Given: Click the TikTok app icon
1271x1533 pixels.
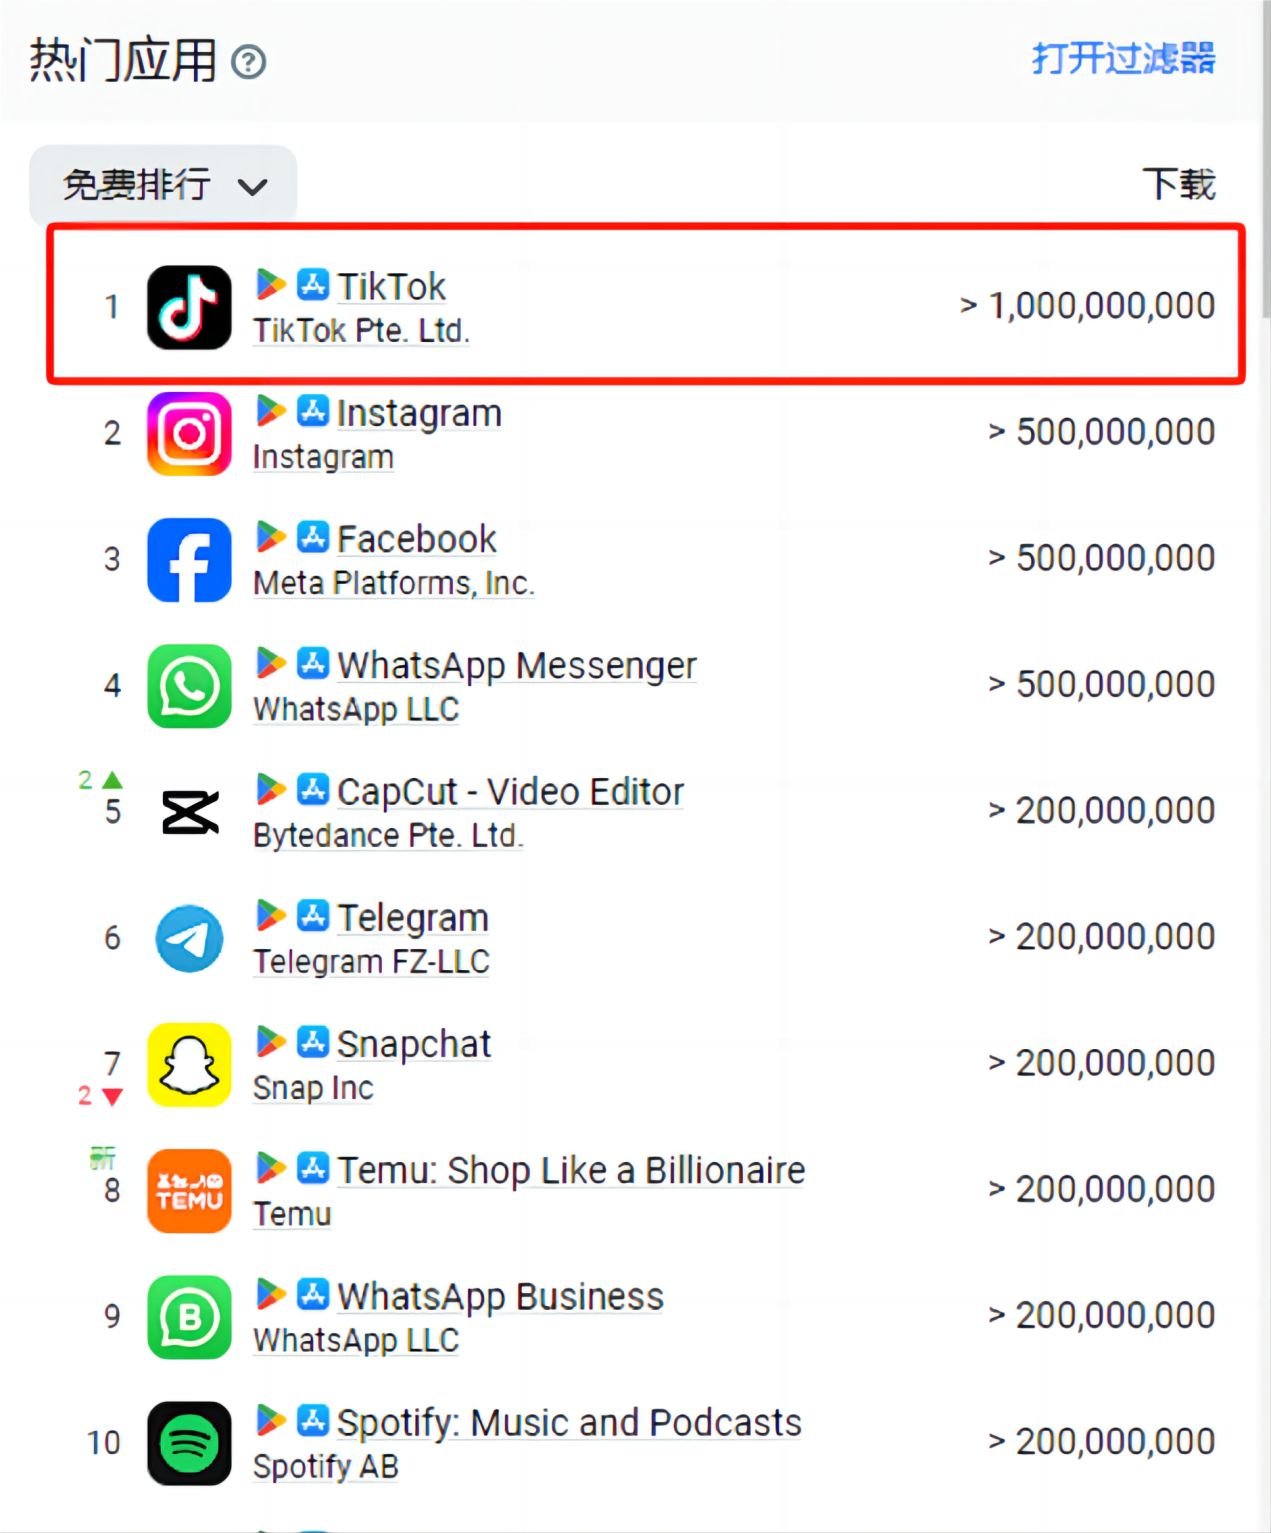Looking at the screenshot, I should [x=188, y=307].
